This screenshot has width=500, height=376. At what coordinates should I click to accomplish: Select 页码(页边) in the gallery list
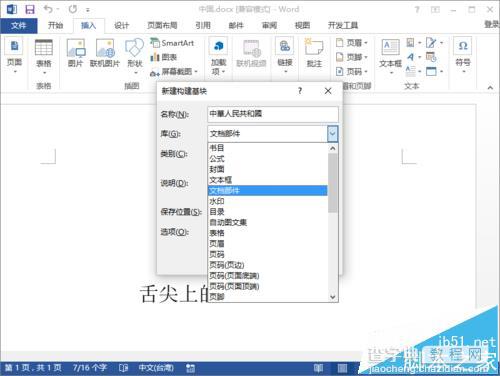point(268,265)
